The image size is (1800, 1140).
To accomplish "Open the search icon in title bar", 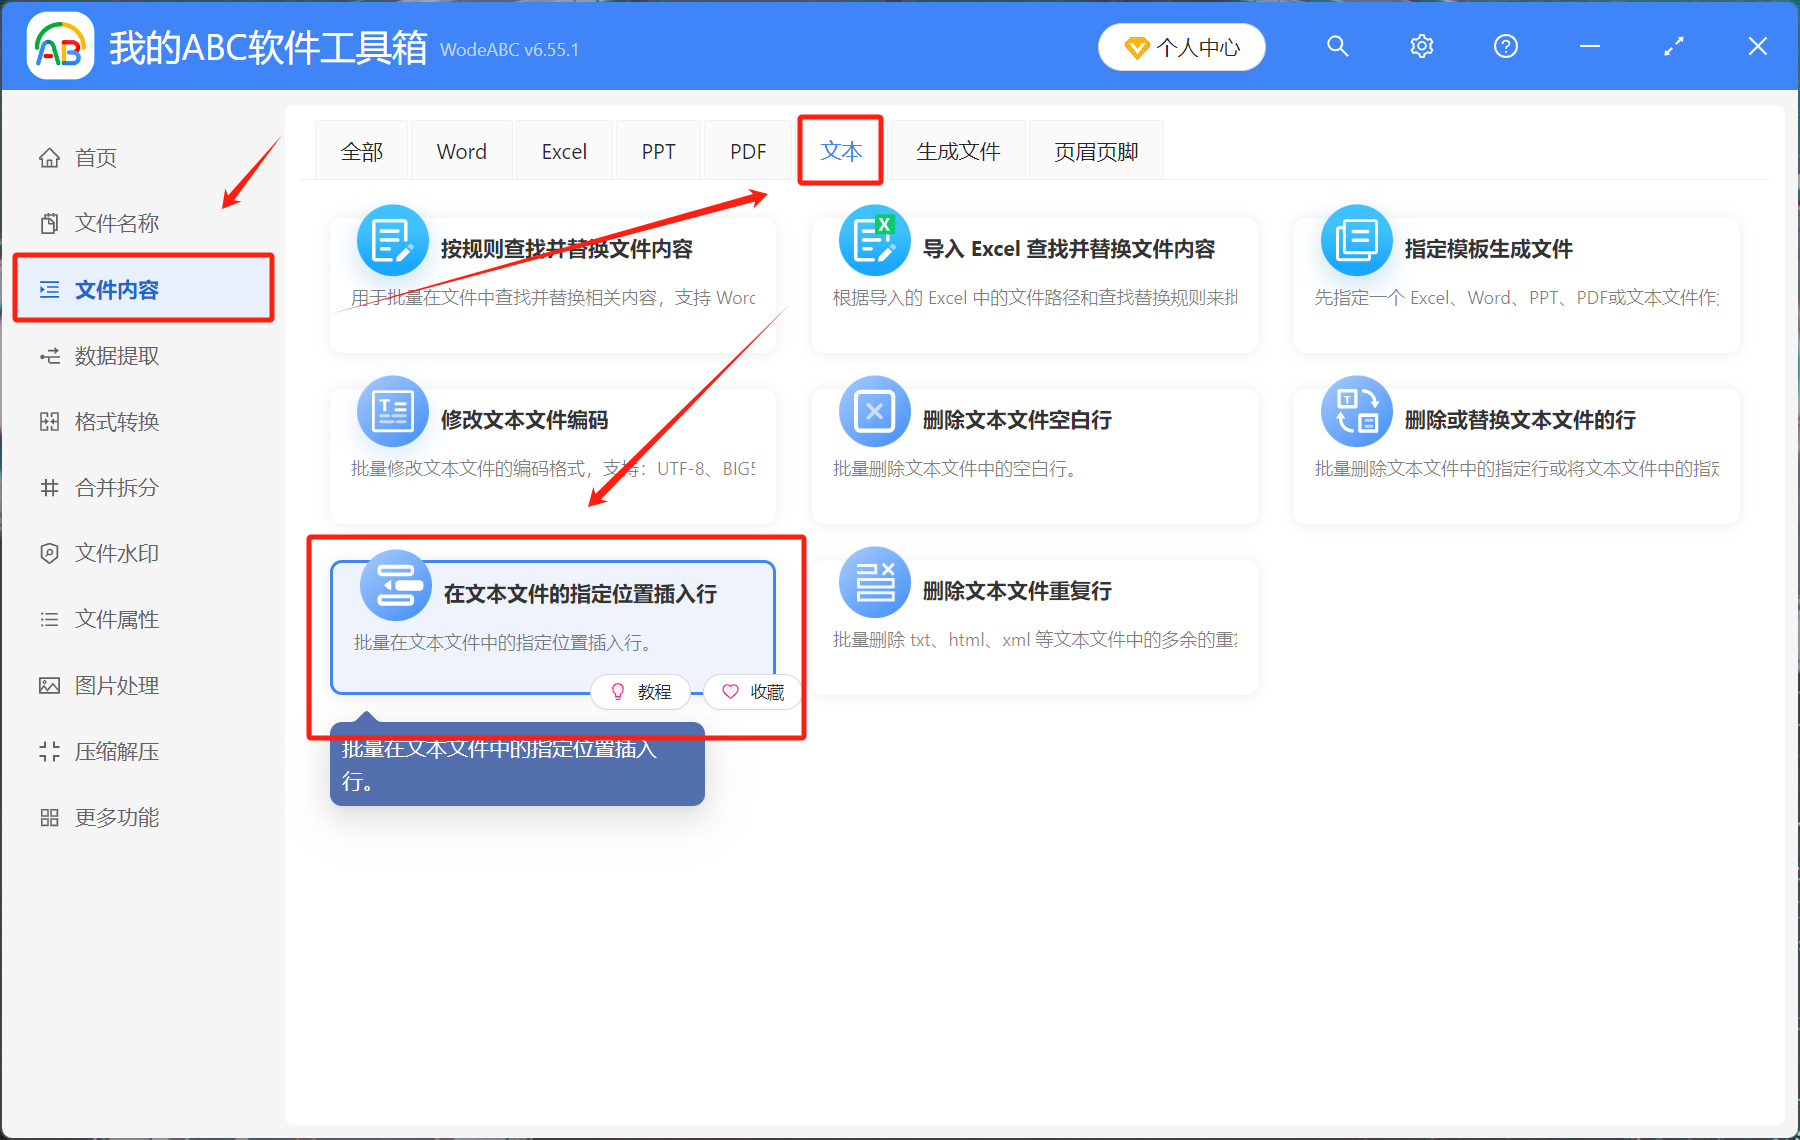I will (1337, 46).
